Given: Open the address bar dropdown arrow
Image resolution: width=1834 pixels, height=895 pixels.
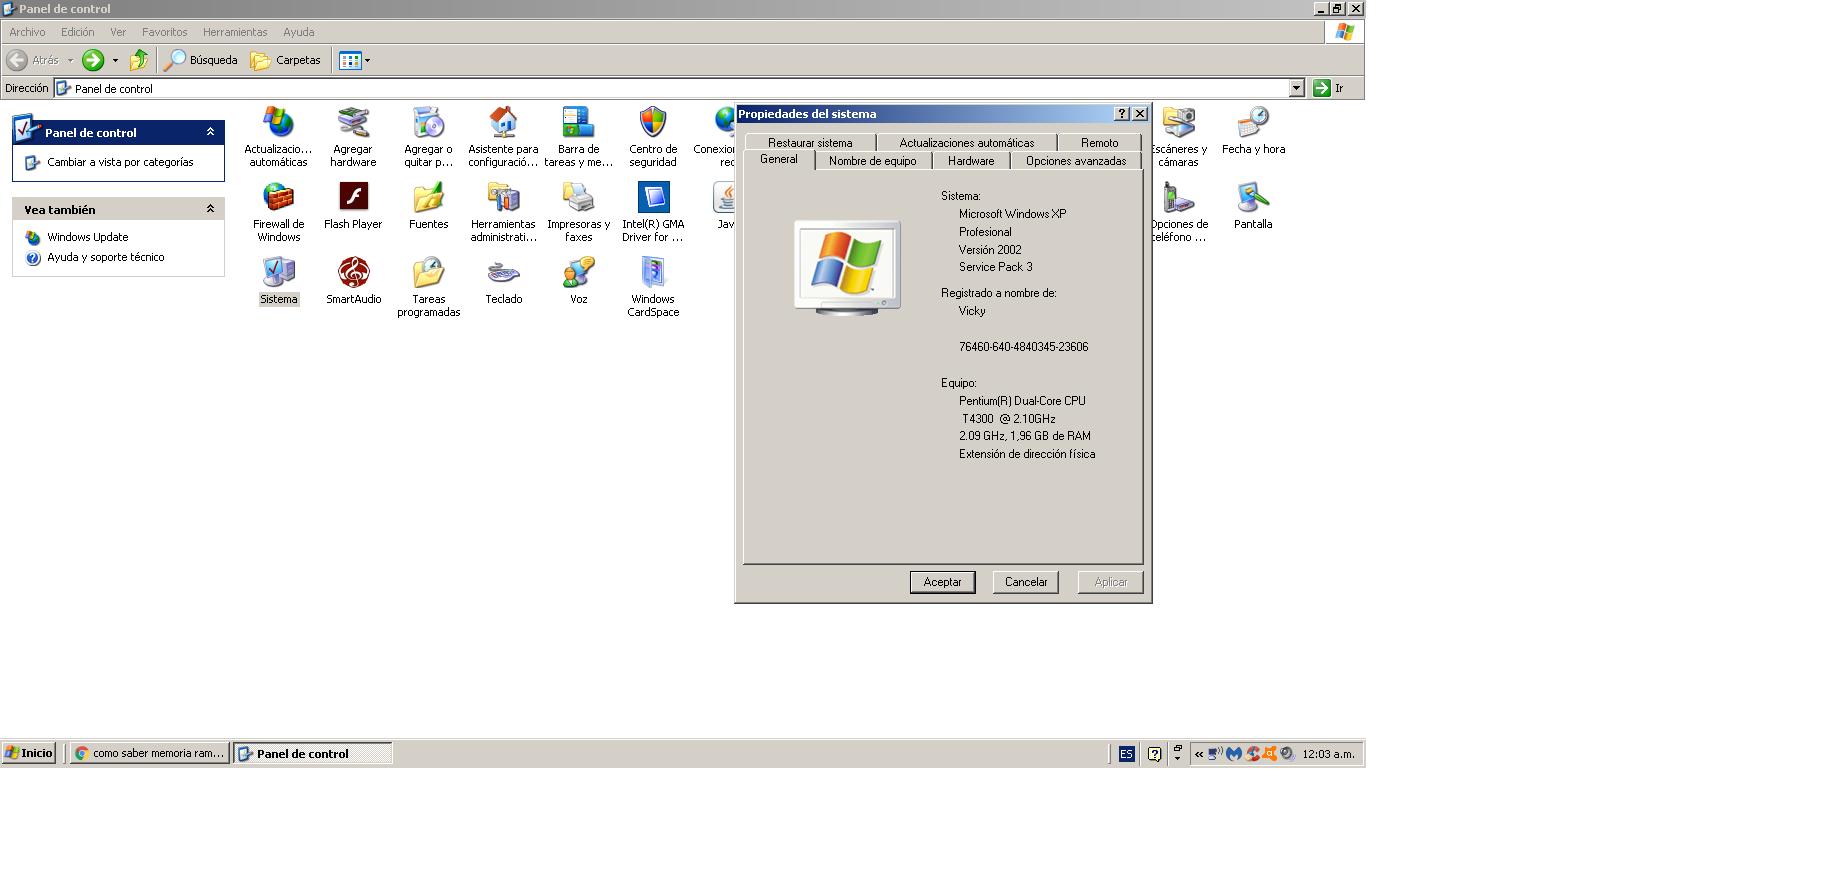Looking at the screenshot, I should coord(1296,88).
